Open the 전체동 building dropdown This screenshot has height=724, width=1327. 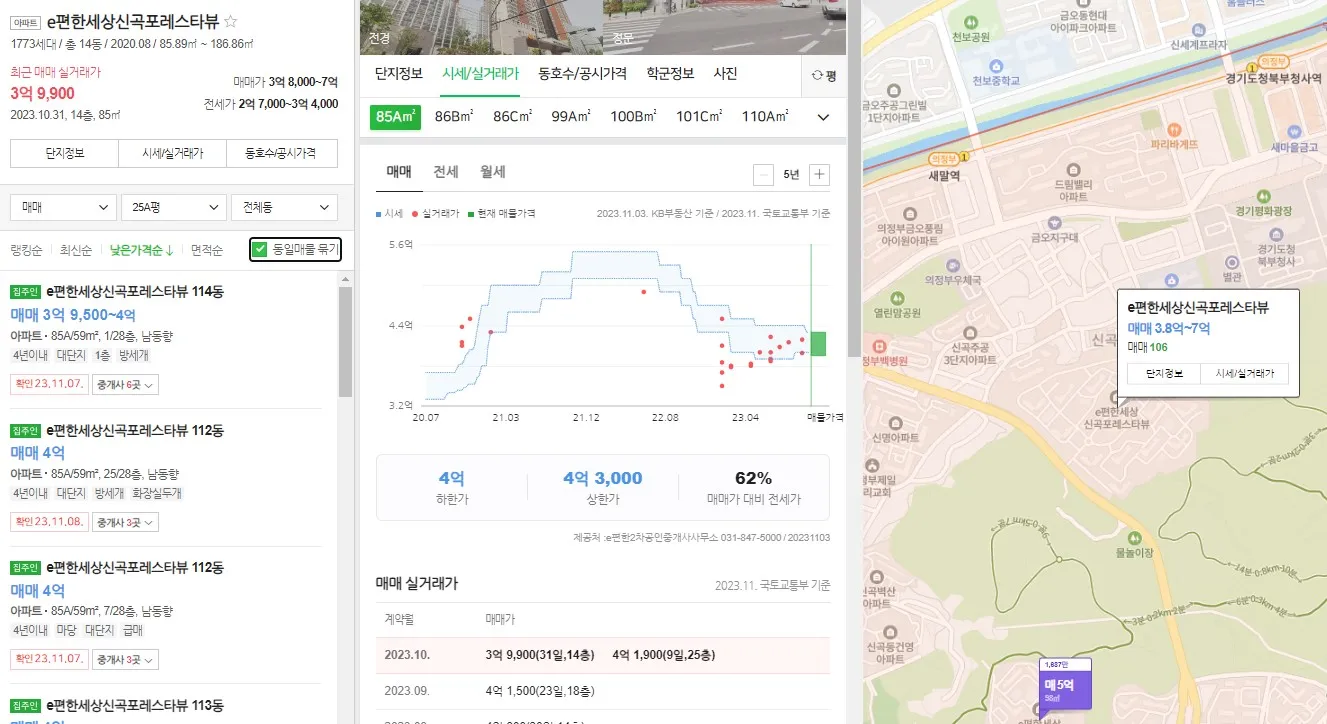click(x=284, y=207)
